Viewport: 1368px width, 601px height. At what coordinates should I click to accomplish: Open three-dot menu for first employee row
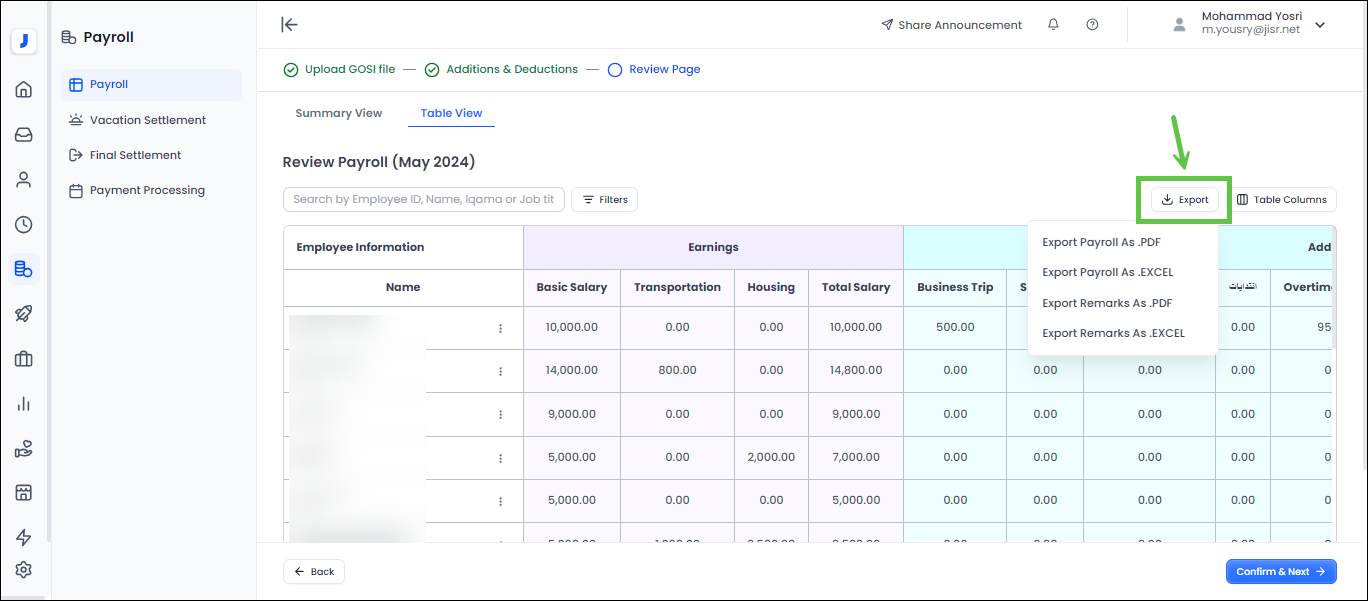tap(501, 328)
